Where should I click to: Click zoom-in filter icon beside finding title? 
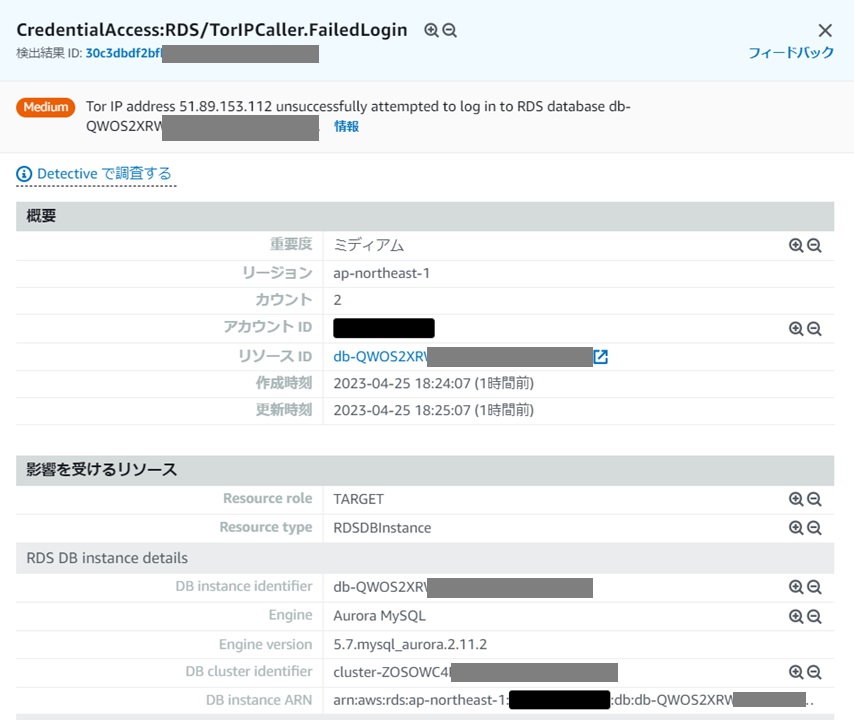(x=431, y=30)
